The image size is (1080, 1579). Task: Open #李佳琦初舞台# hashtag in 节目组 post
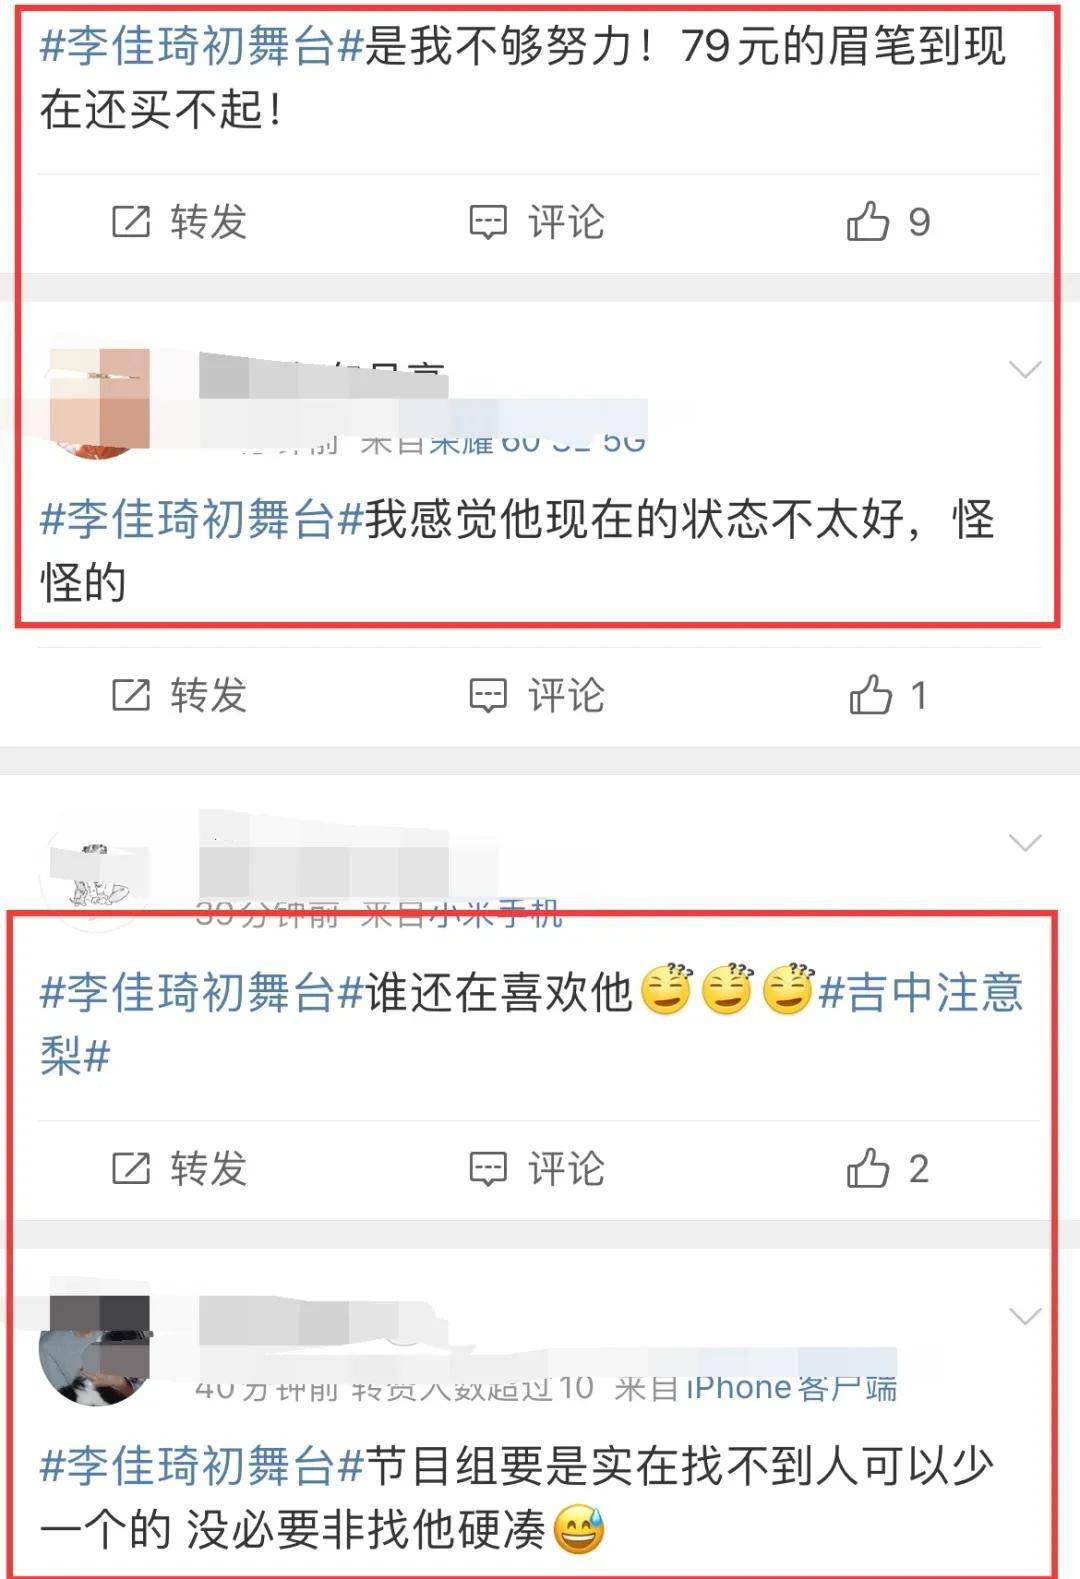click(x=201, y=1466)
